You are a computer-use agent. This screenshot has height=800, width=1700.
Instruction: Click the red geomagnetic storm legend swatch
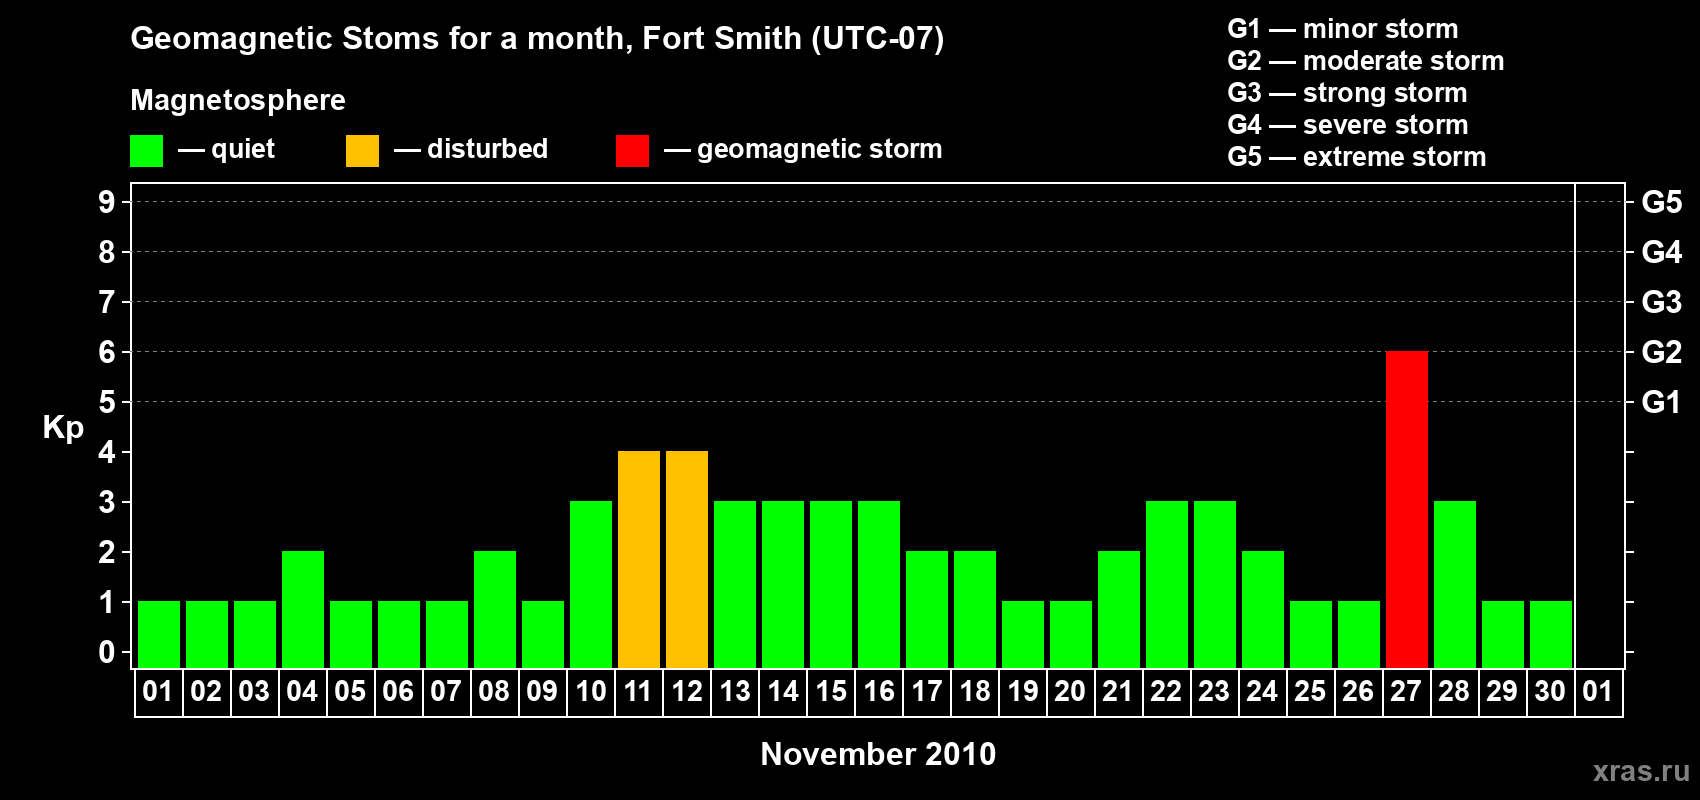(x=632, y=151)
